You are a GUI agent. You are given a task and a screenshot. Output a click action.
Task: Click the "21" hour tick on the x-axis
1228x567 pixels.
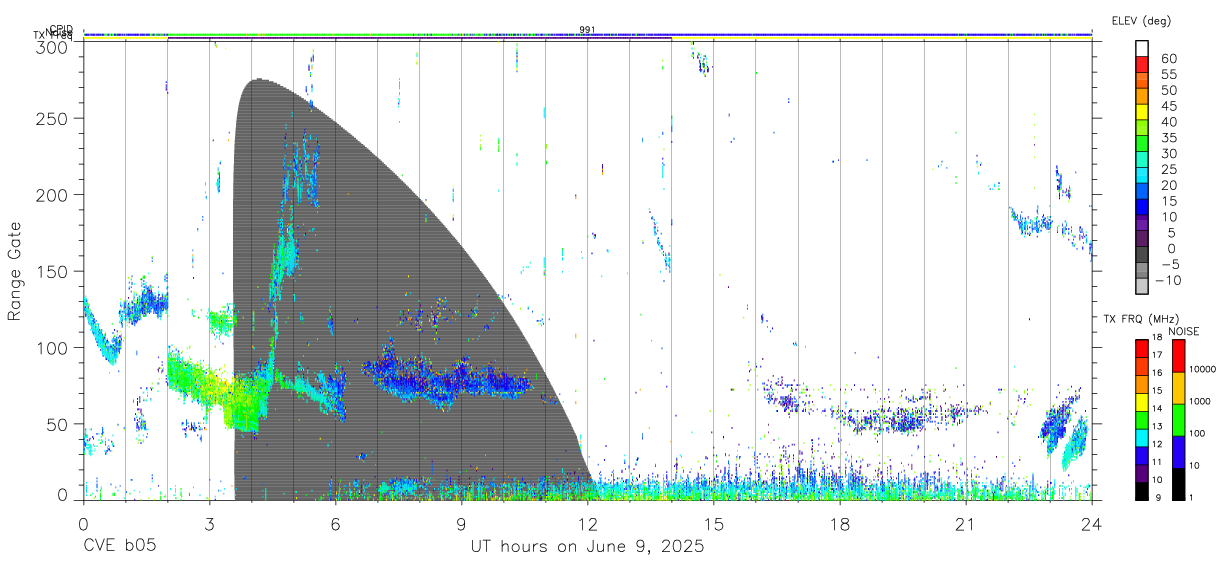(x=966, y=524)
